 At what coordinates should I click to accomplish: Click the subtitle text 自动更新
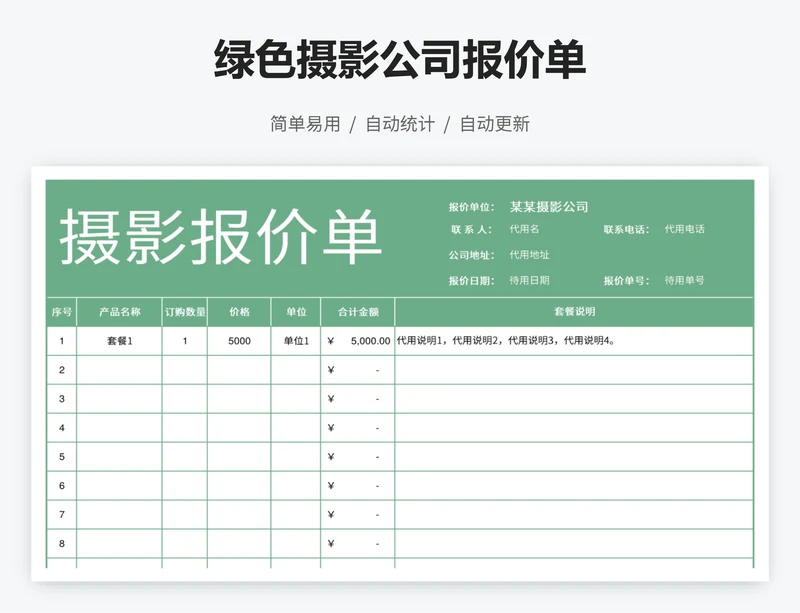click(495, 124)
